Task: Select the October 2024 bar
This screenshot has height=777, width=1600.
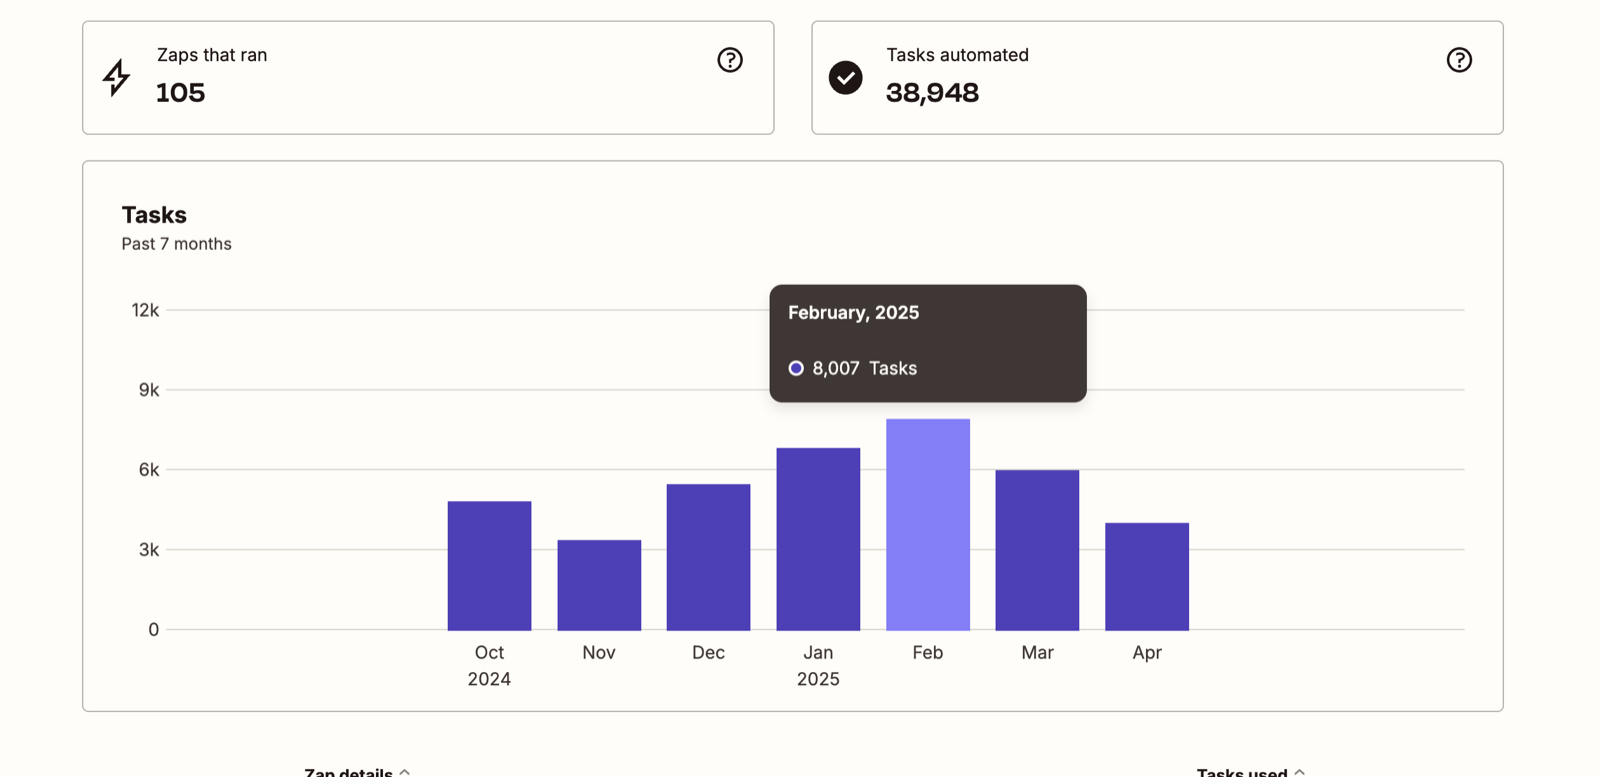Action: [x=489, y=565]
